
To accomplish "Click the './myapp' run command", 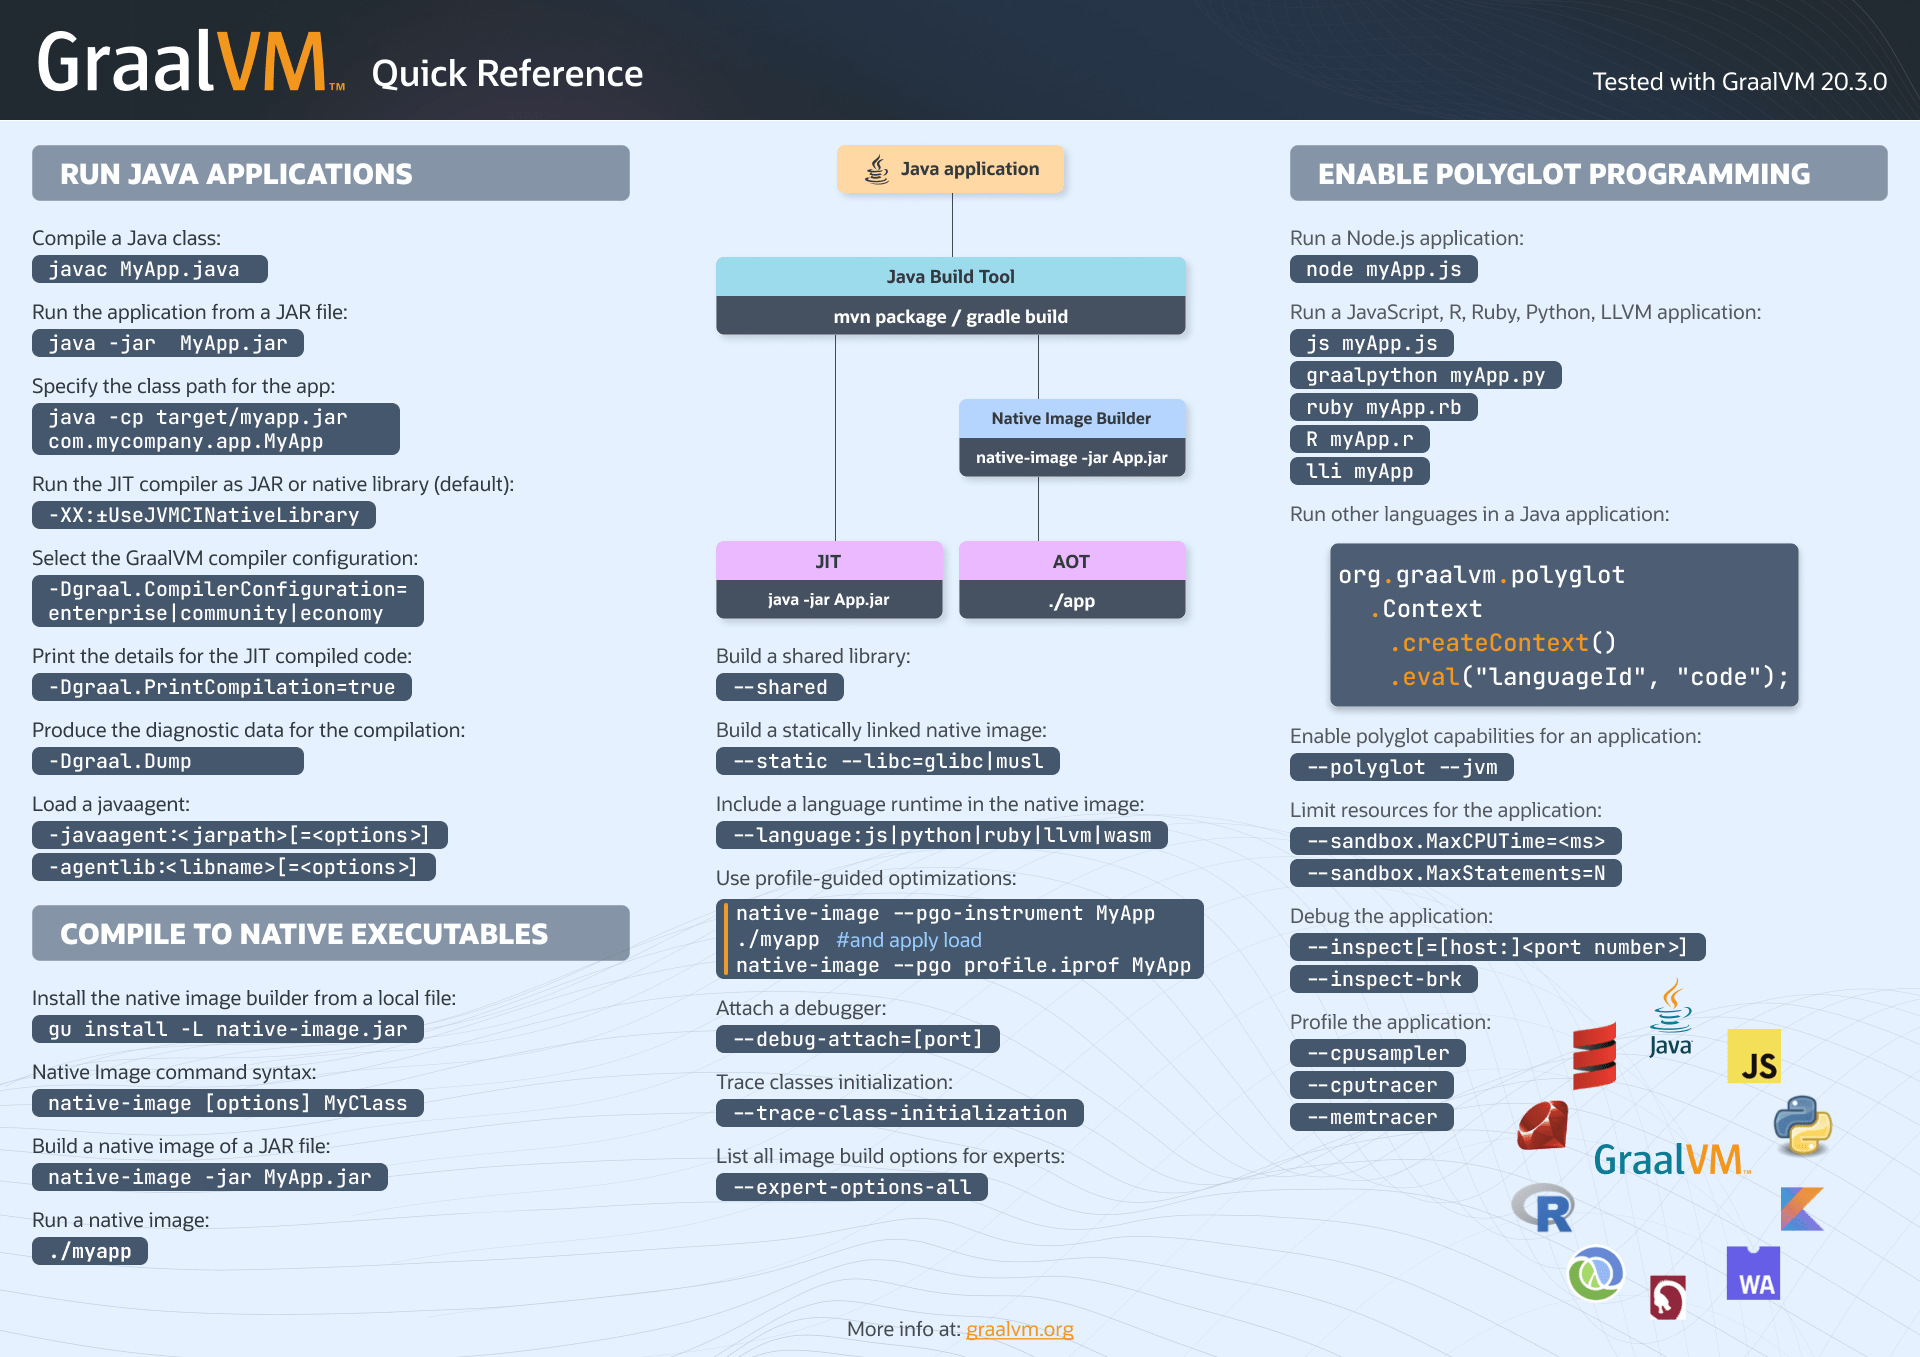I will [x=89, y=1251].
